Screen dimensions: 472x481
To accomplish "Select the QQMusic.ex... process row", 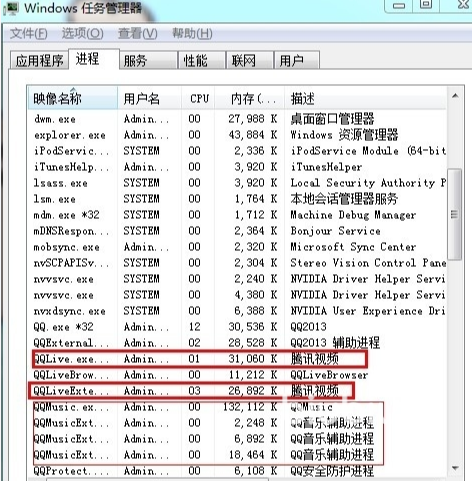I will click(x=237, y=407).
